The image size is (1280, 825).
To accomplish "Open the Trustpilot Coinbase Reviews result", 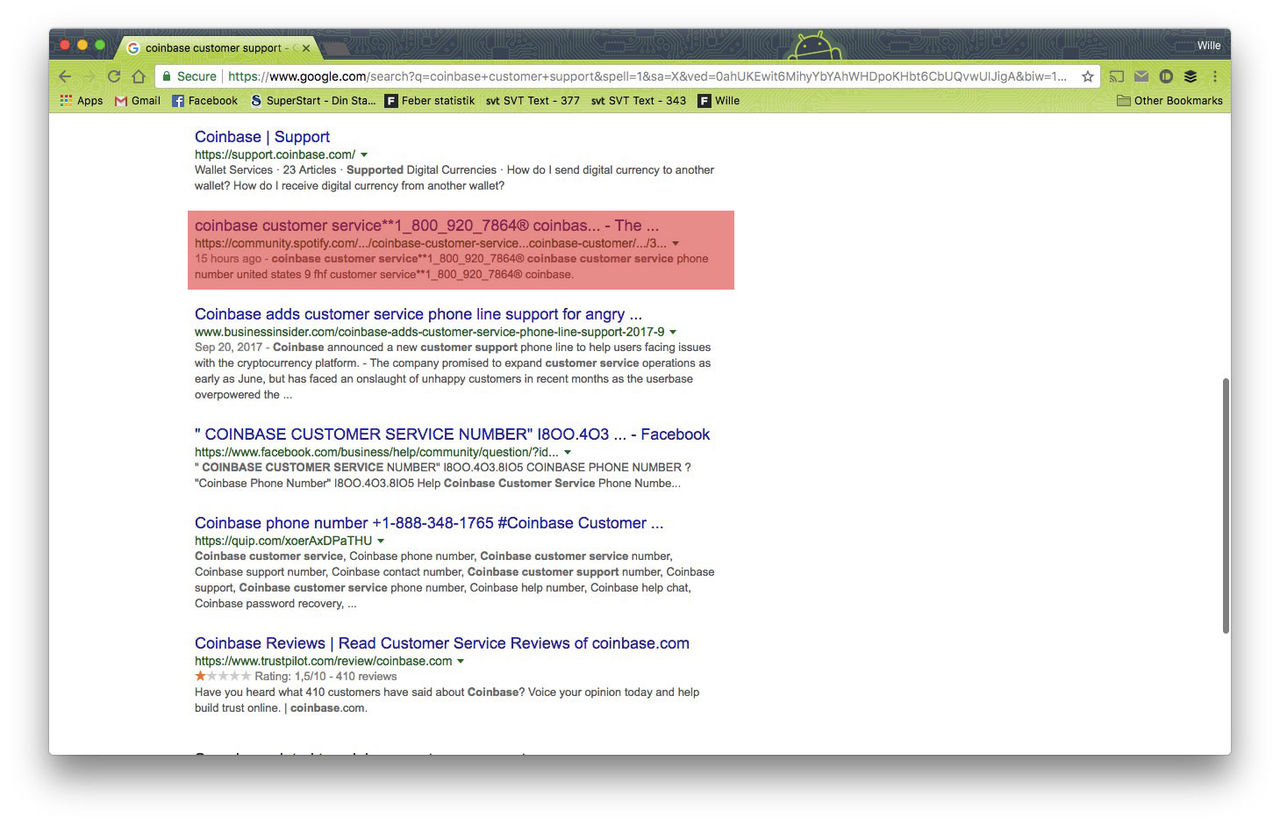I will [x=442, y=643].
